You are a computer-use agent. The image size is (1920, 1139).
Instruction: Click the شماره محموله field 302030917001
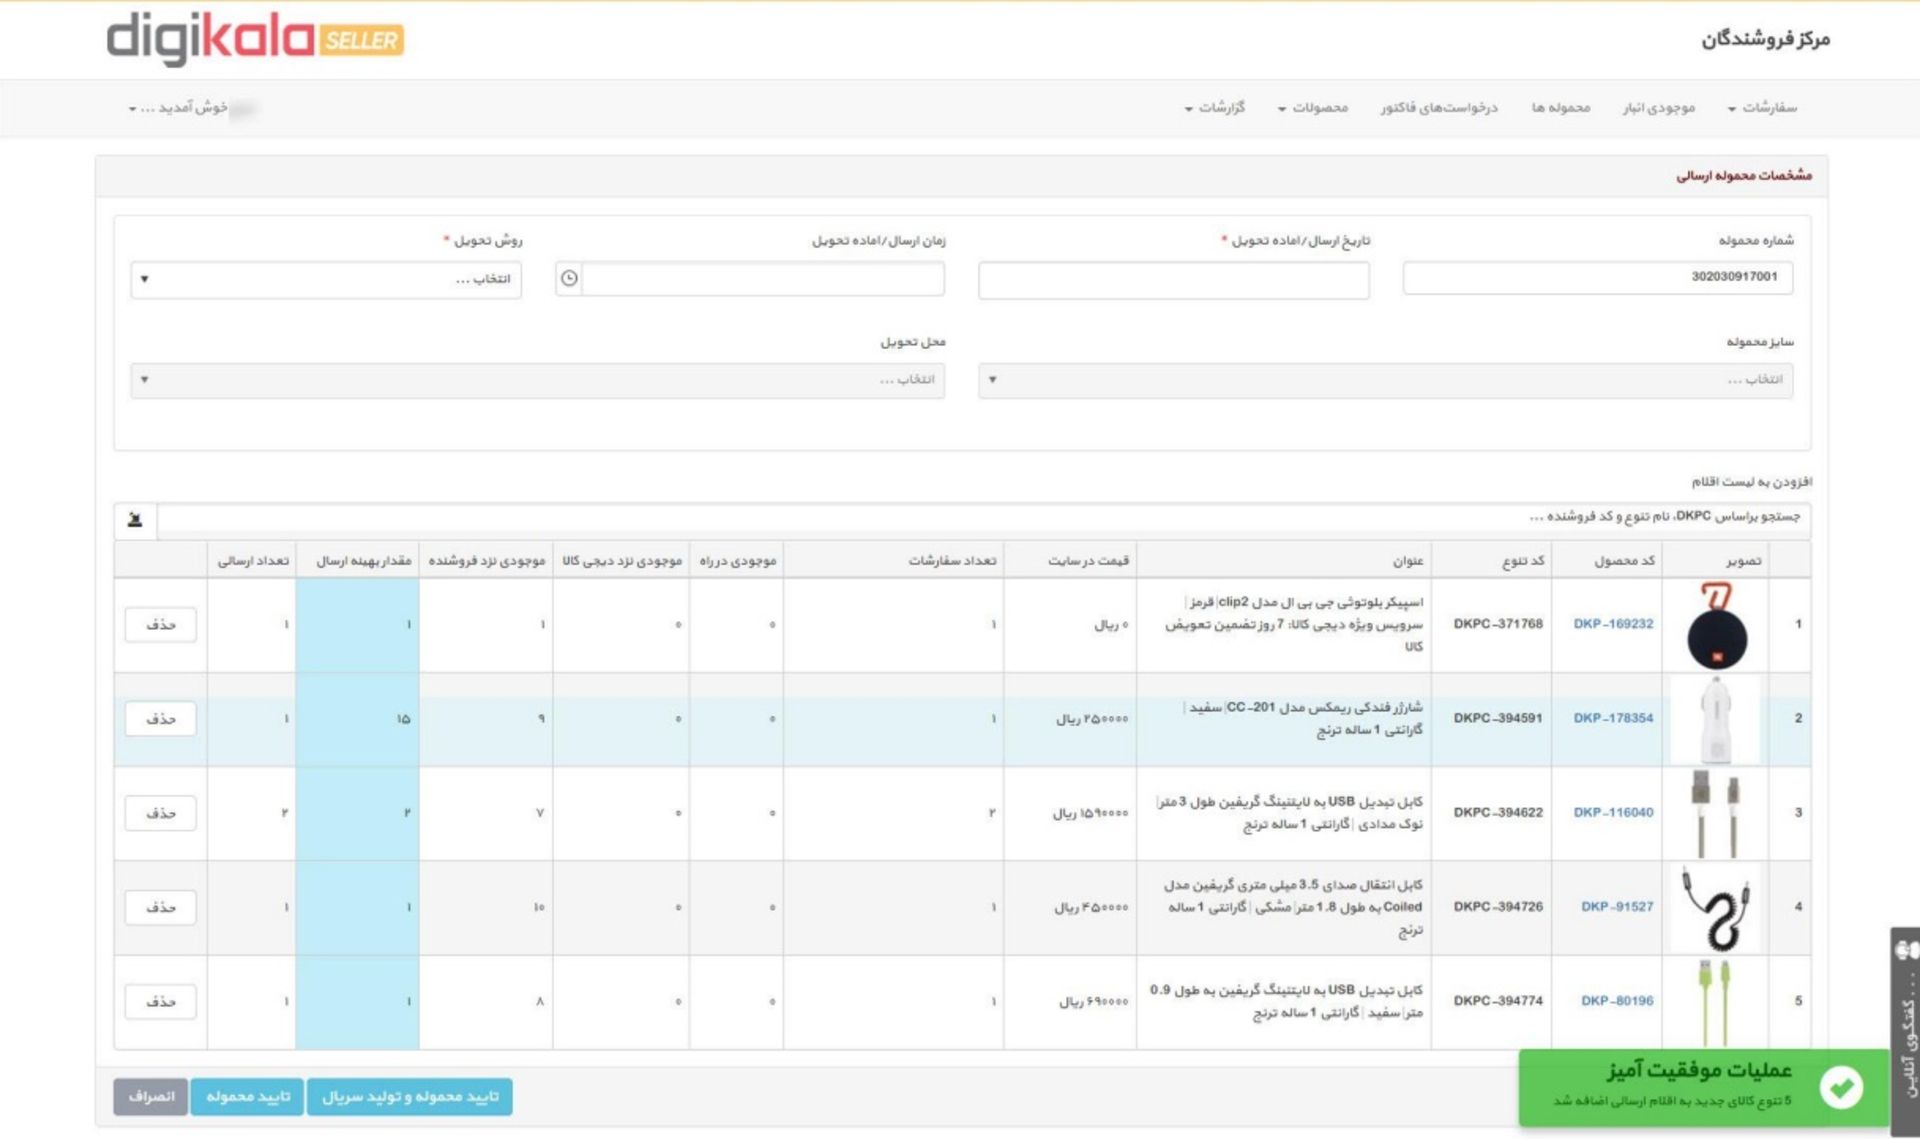tap(1598, 277)
